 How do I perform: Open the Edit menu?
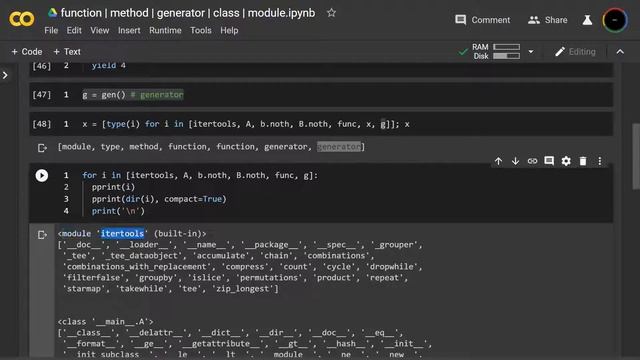[74, 31]
